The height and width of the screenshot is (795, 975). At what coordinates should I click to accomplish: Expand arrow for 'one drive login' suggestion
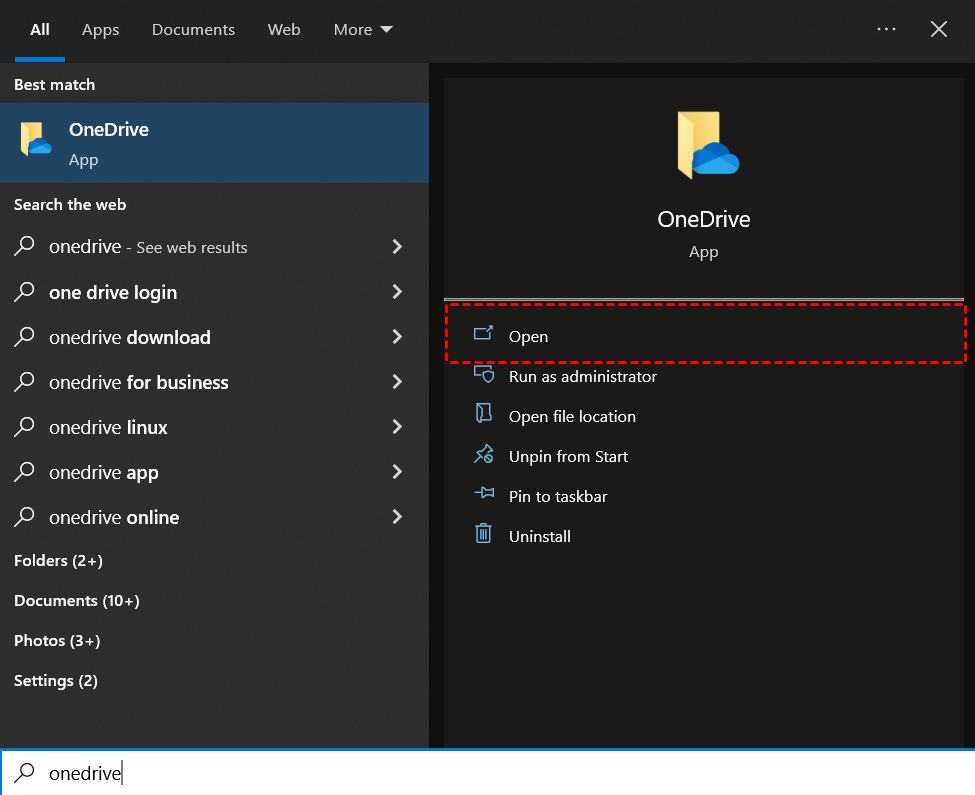pos(397,292)
